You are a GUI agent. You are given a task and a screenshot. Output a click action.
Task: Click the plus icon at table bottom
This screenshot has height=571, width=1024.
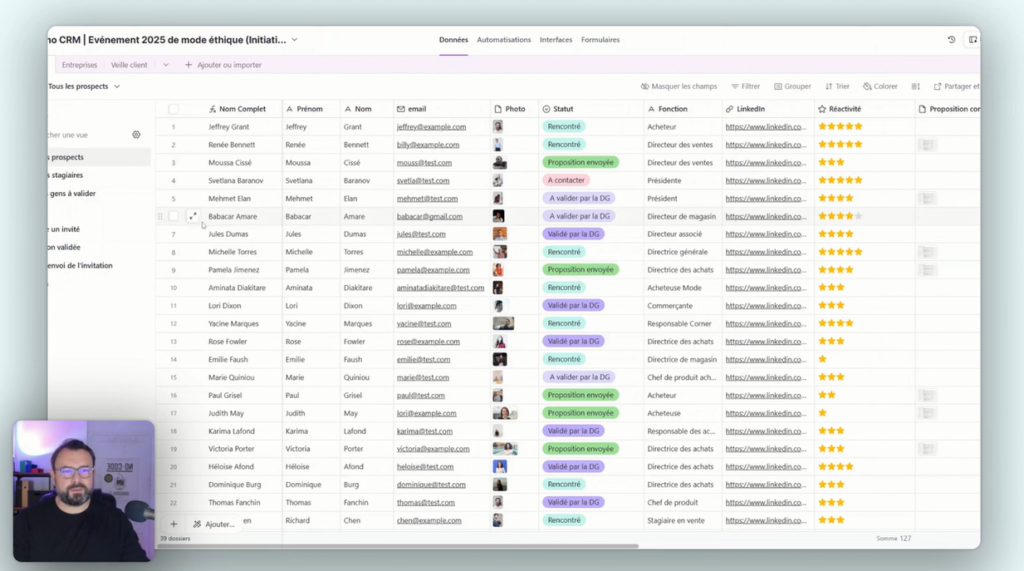click(x=173, y=524)
